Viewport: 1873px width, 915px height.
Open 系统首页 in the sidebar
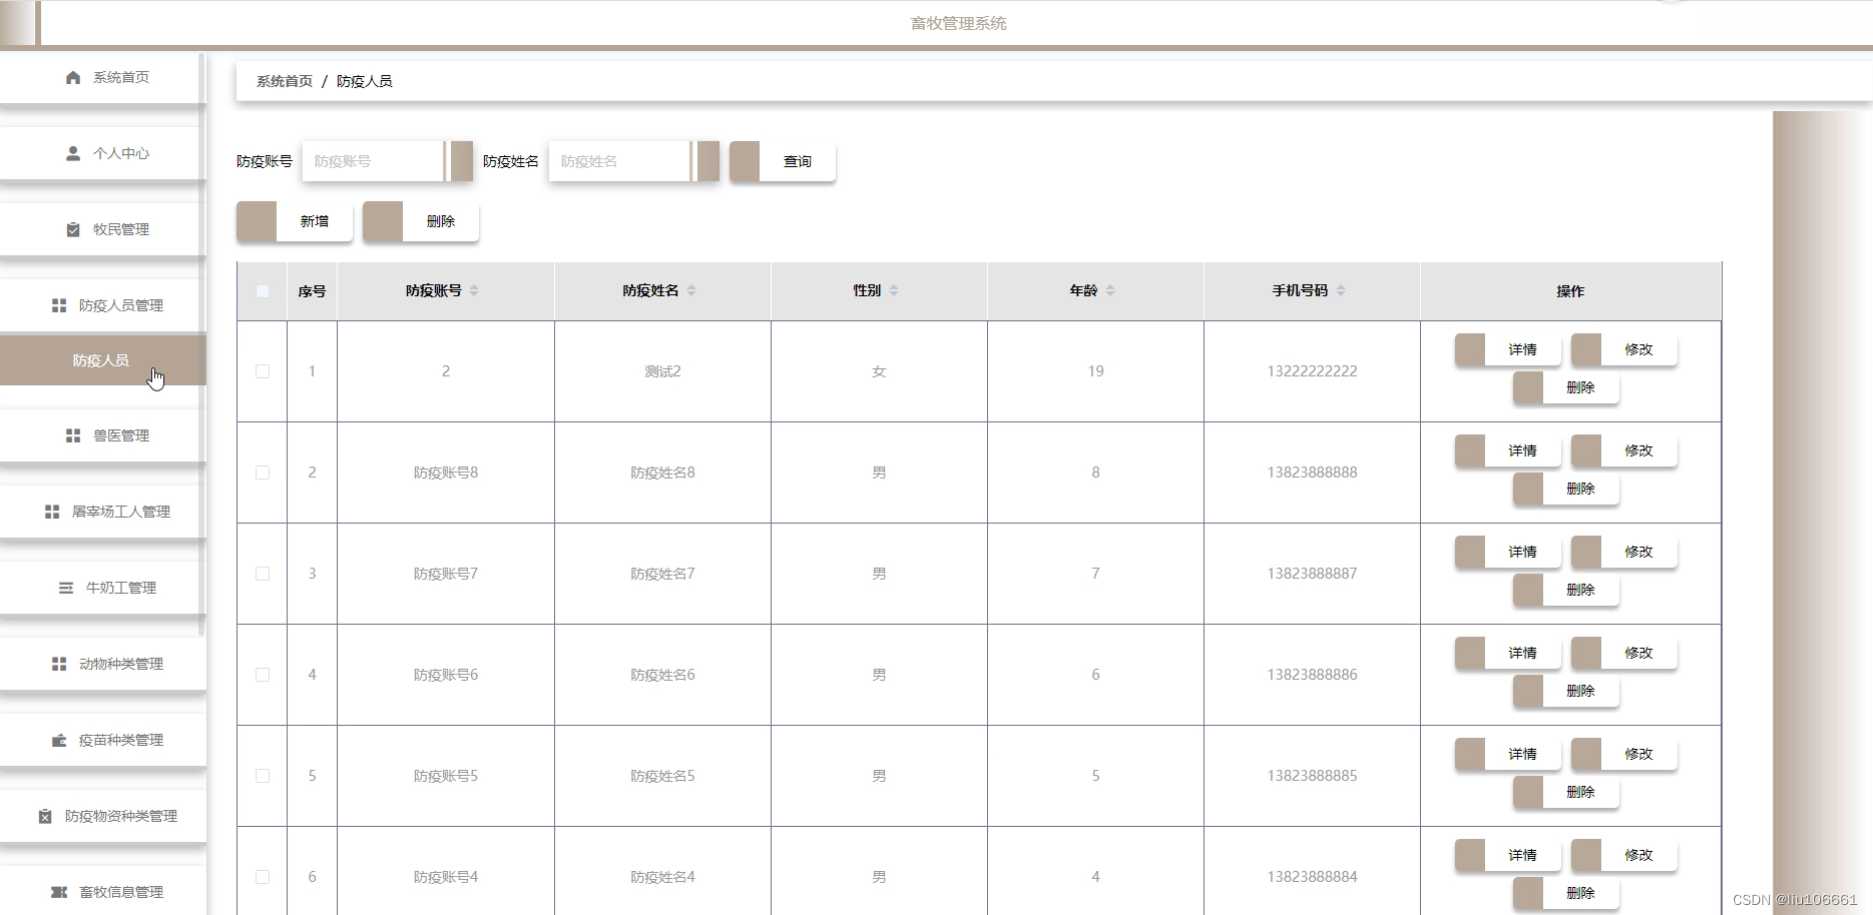[x=101, y=77]
